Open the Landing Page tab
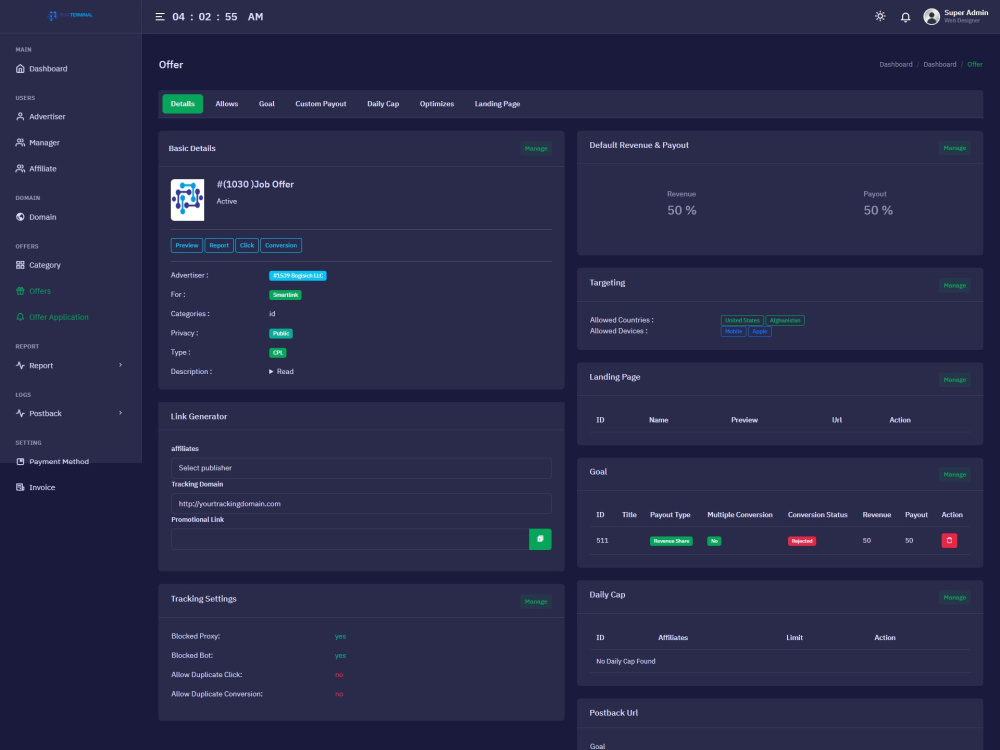The height and width of the screenshot is (750, 1000). [x=497, y=104]
